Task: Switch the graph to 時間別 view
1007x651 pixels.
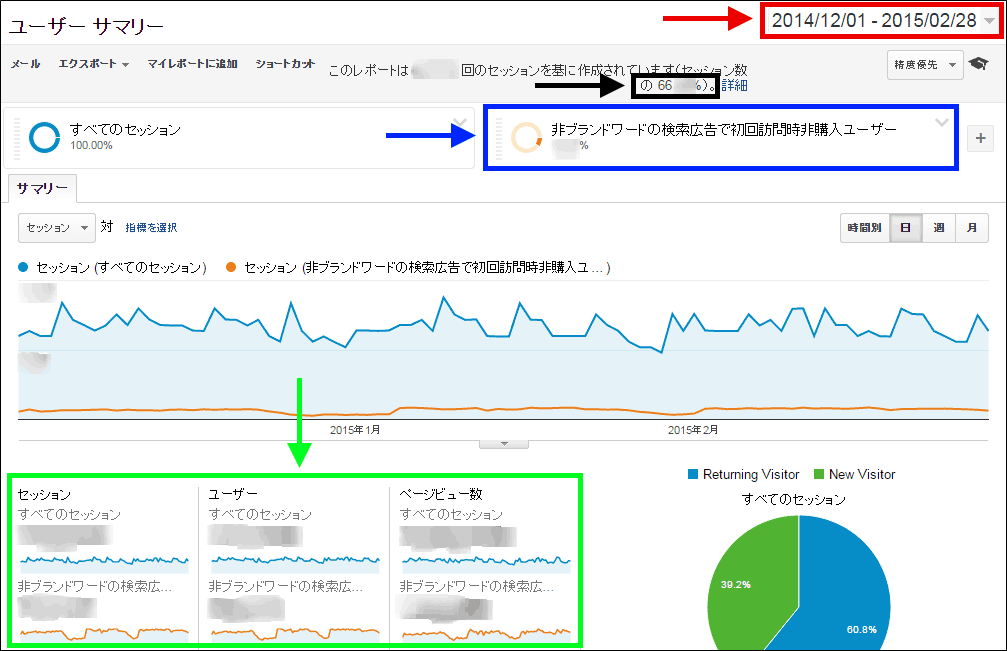Action: [862, 228]
